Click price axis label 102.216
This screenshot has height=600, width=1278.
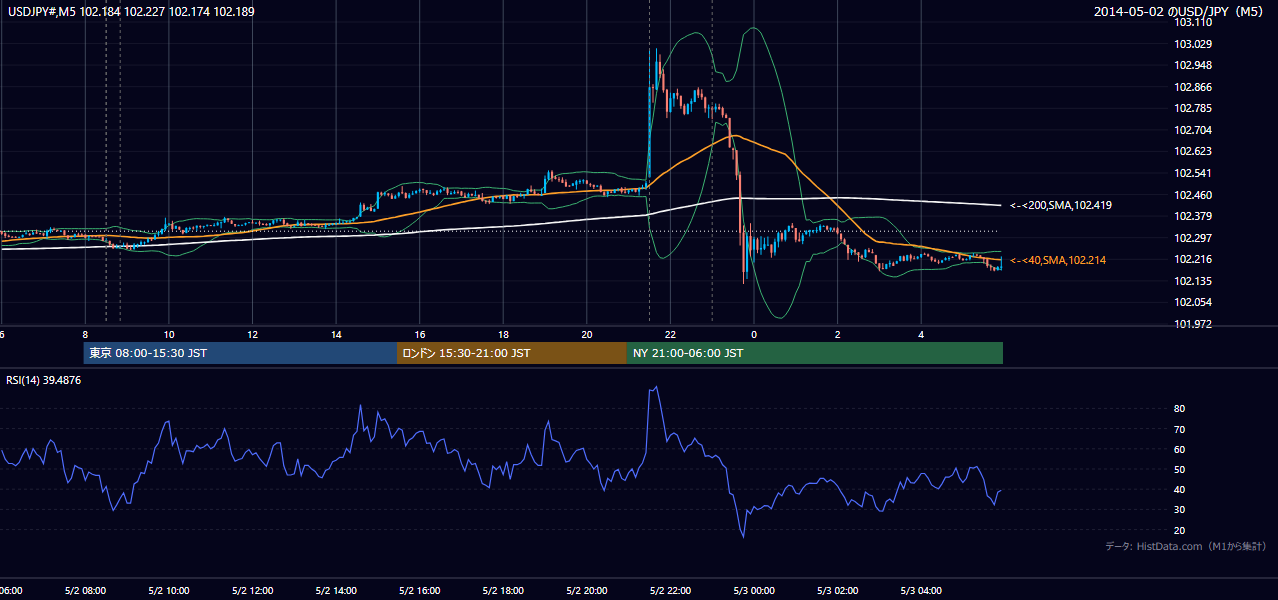click(1192, 259)
